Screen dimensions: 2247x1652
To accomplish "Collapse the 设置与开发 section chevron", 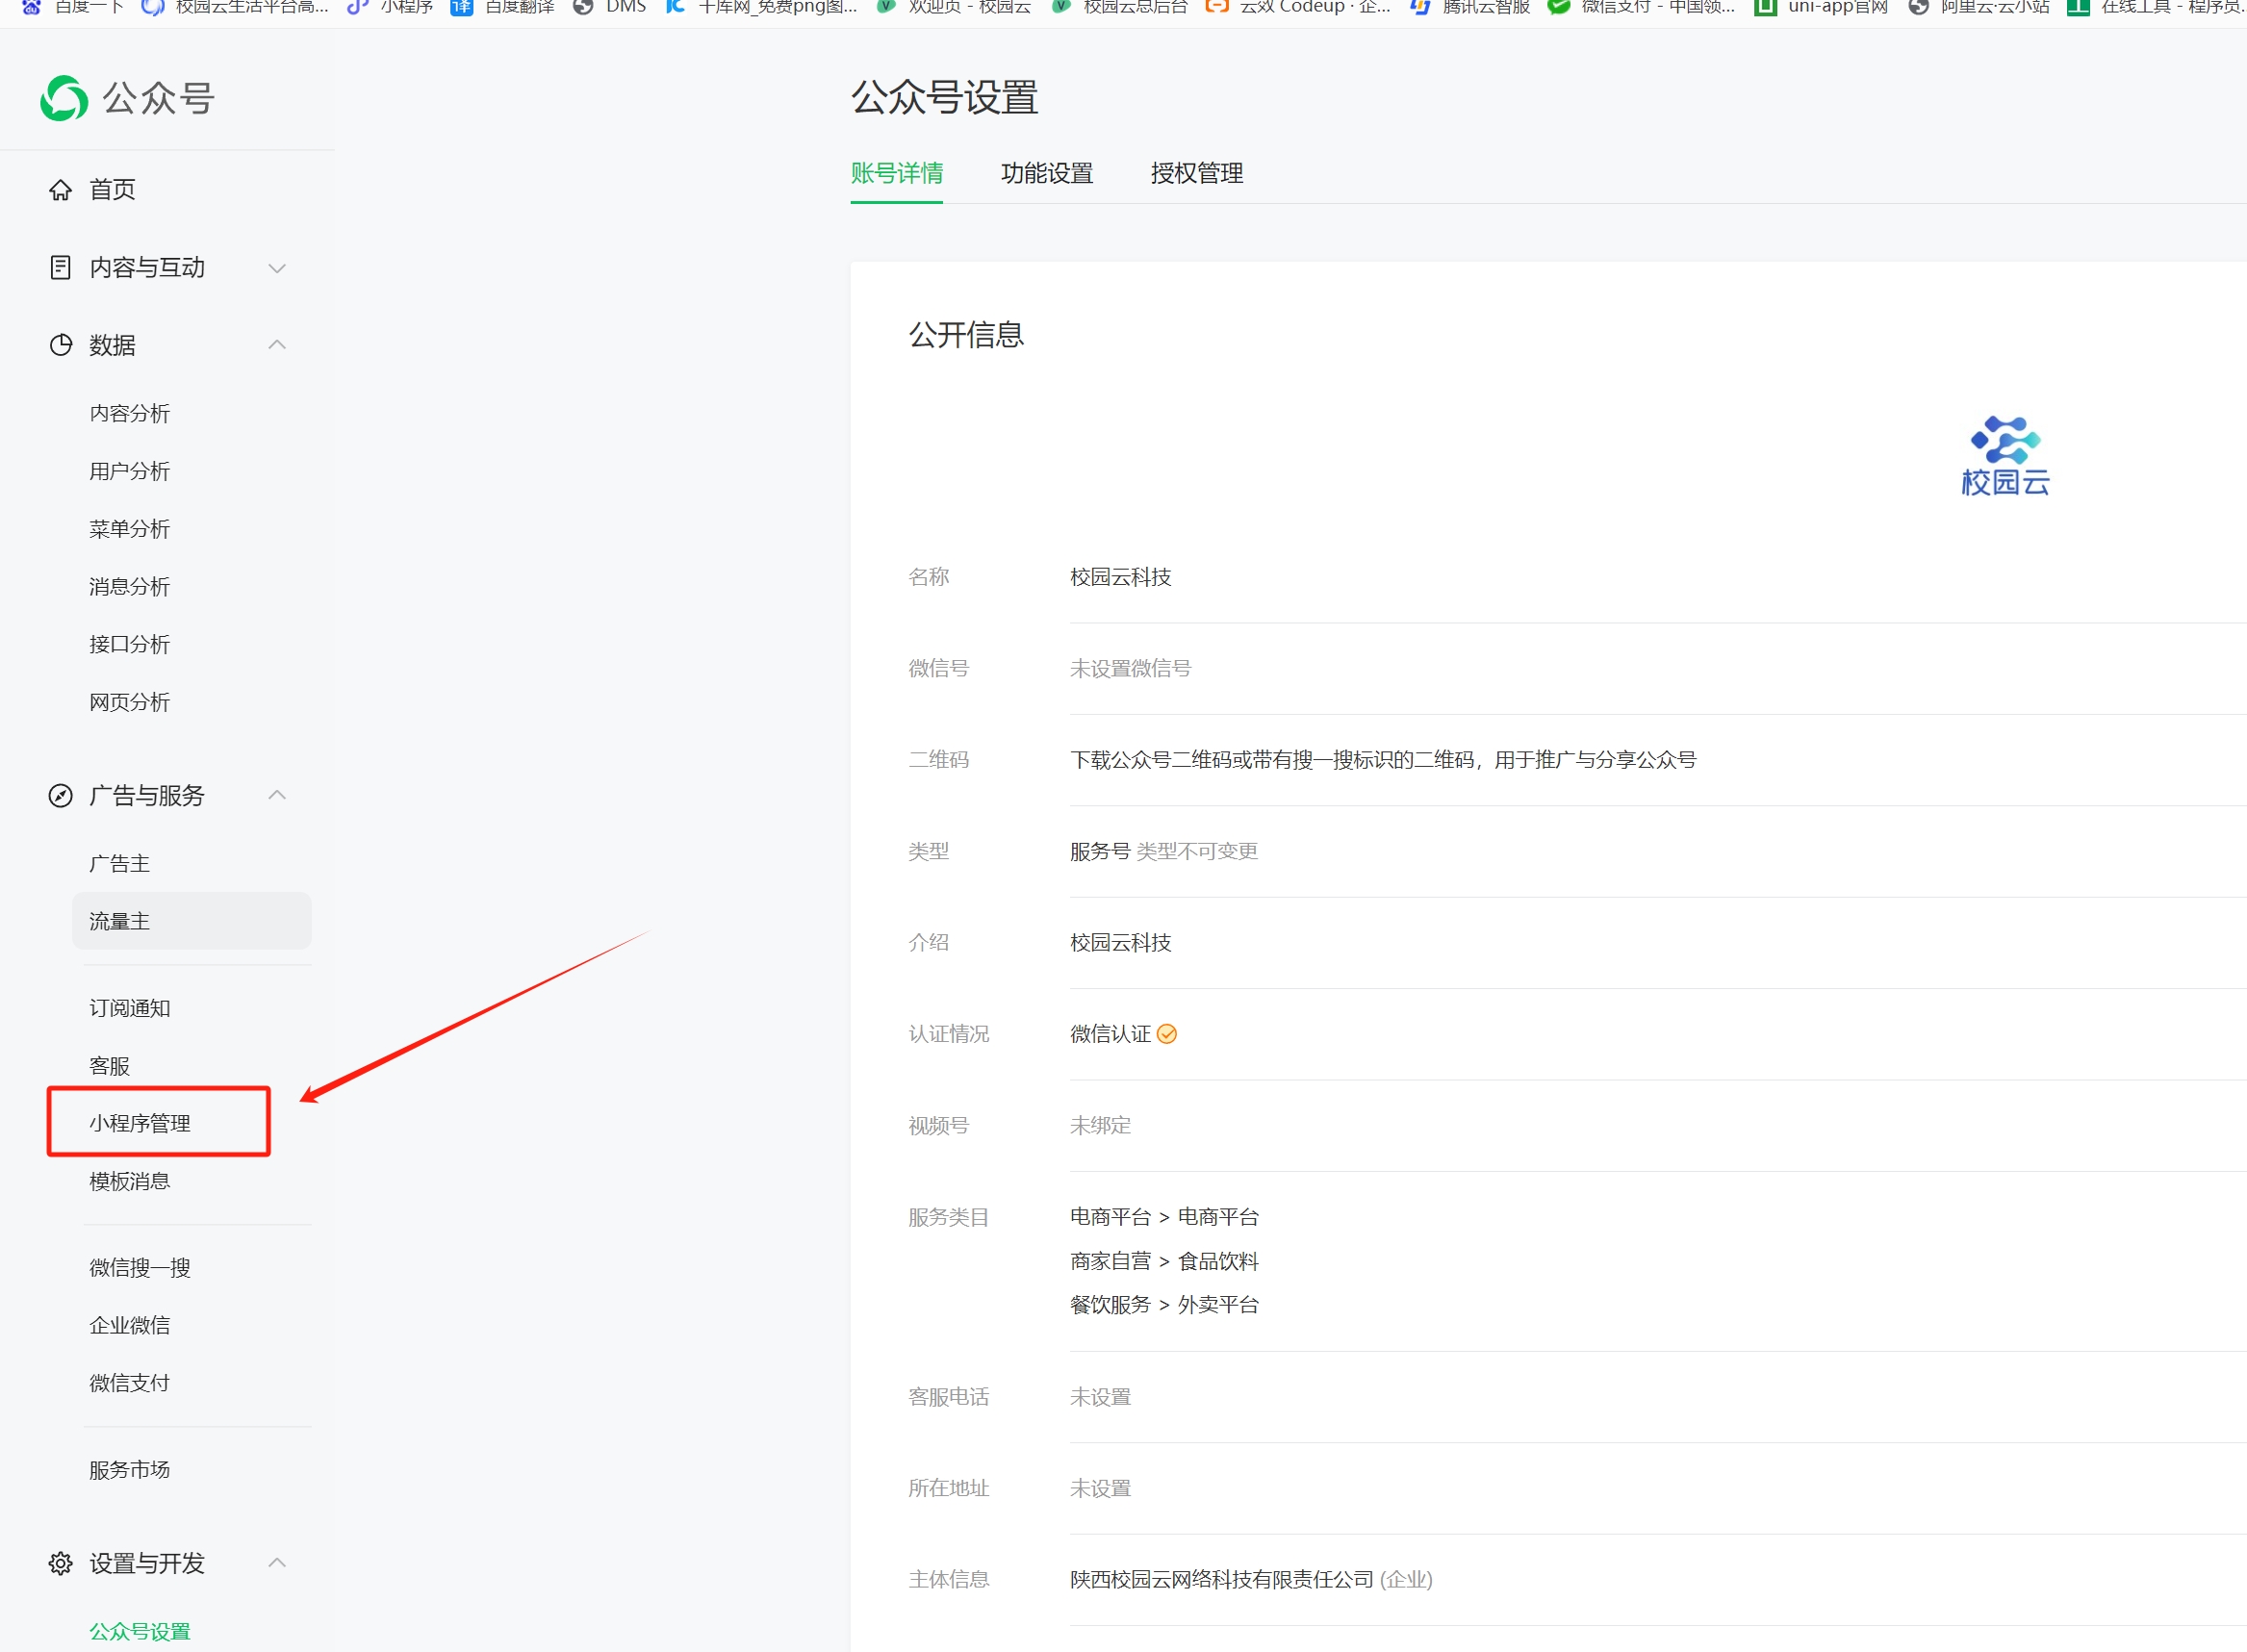I will pos(277,1563).
